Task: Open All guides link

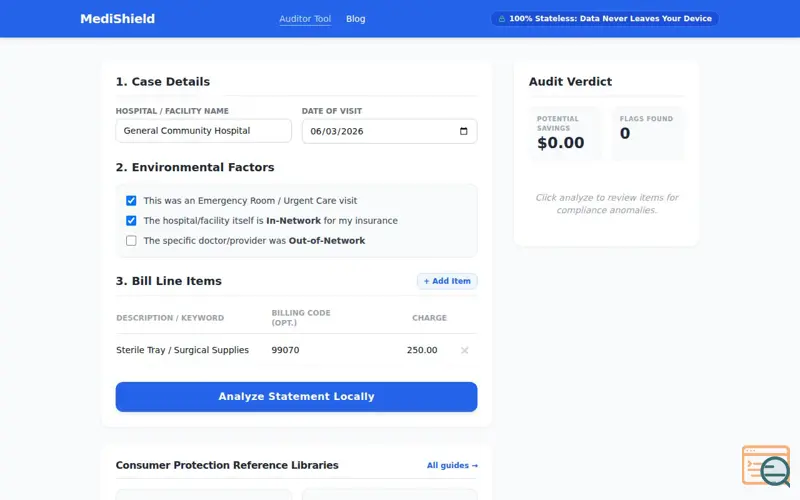Action: (x=452, y=465)
